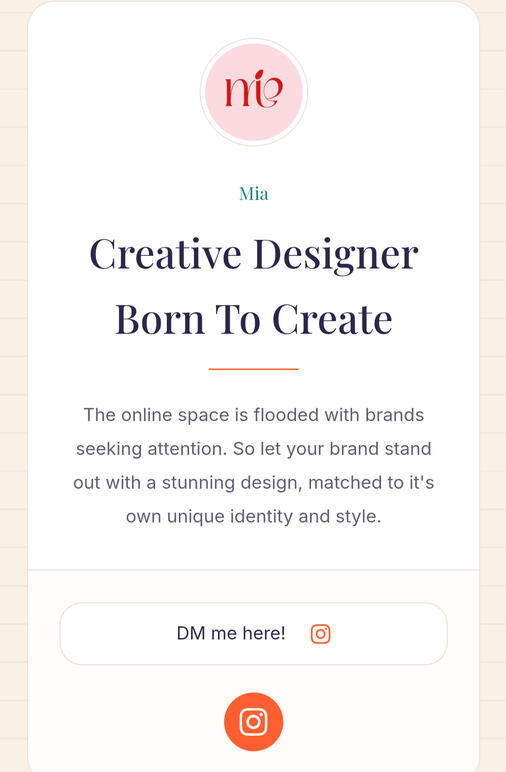Click the word 'Designer' in the heading
The height and width of the screenshot is (772, 506).
[x=336, y=256]
